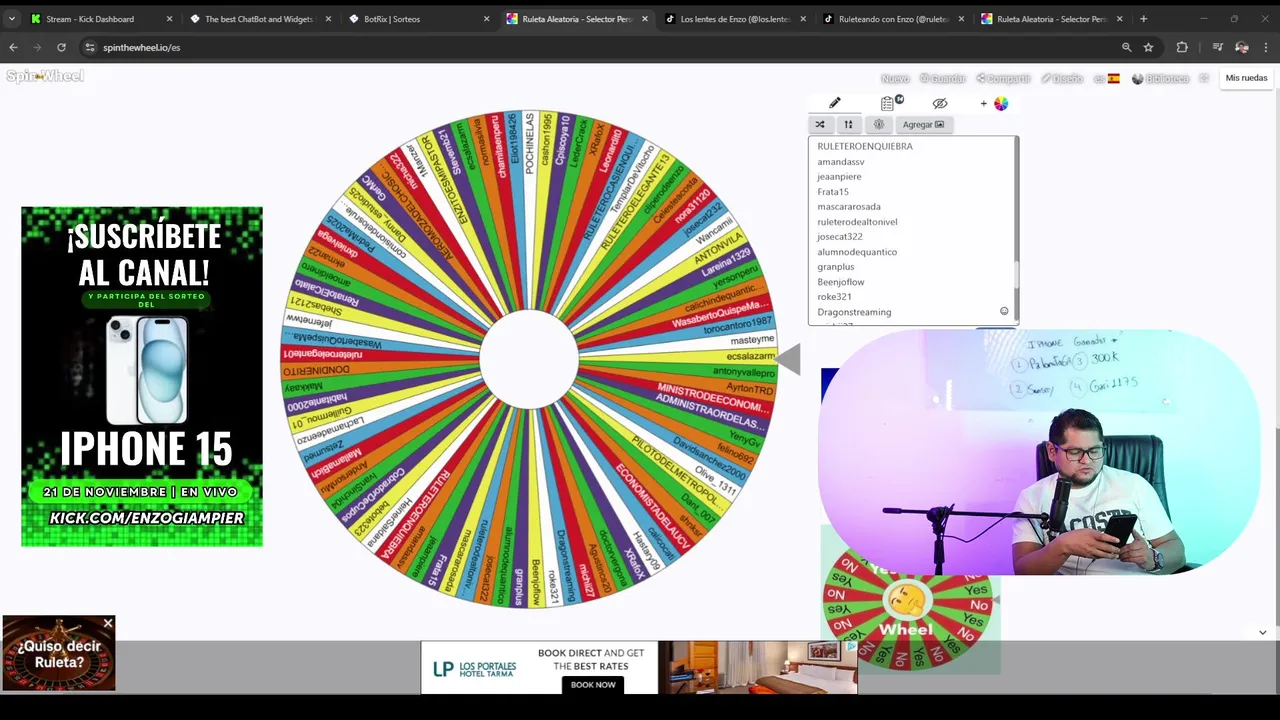This screenshot has height=720, width=1280.
Task: Switch to Los lentes de Enzo tab
Action: [x=735, y=19]
